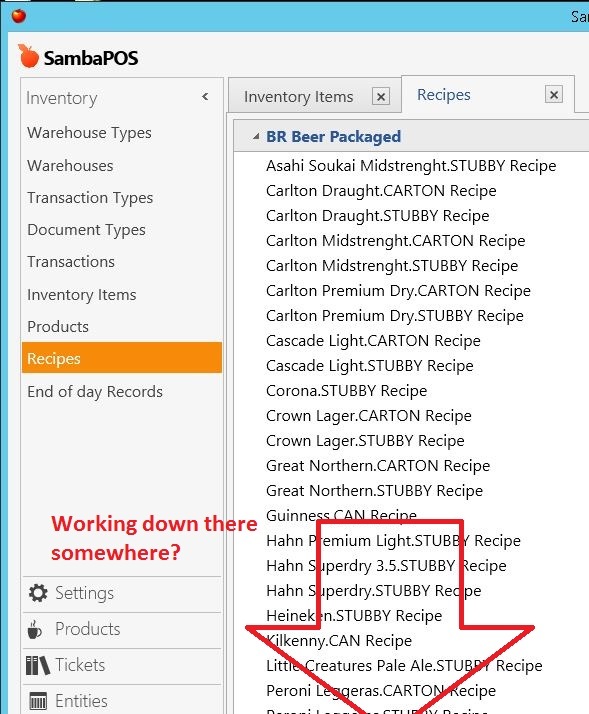589x714 pixels.
Task: Select Great Northern.STUBBY Recipe
Action: point(374,491)
